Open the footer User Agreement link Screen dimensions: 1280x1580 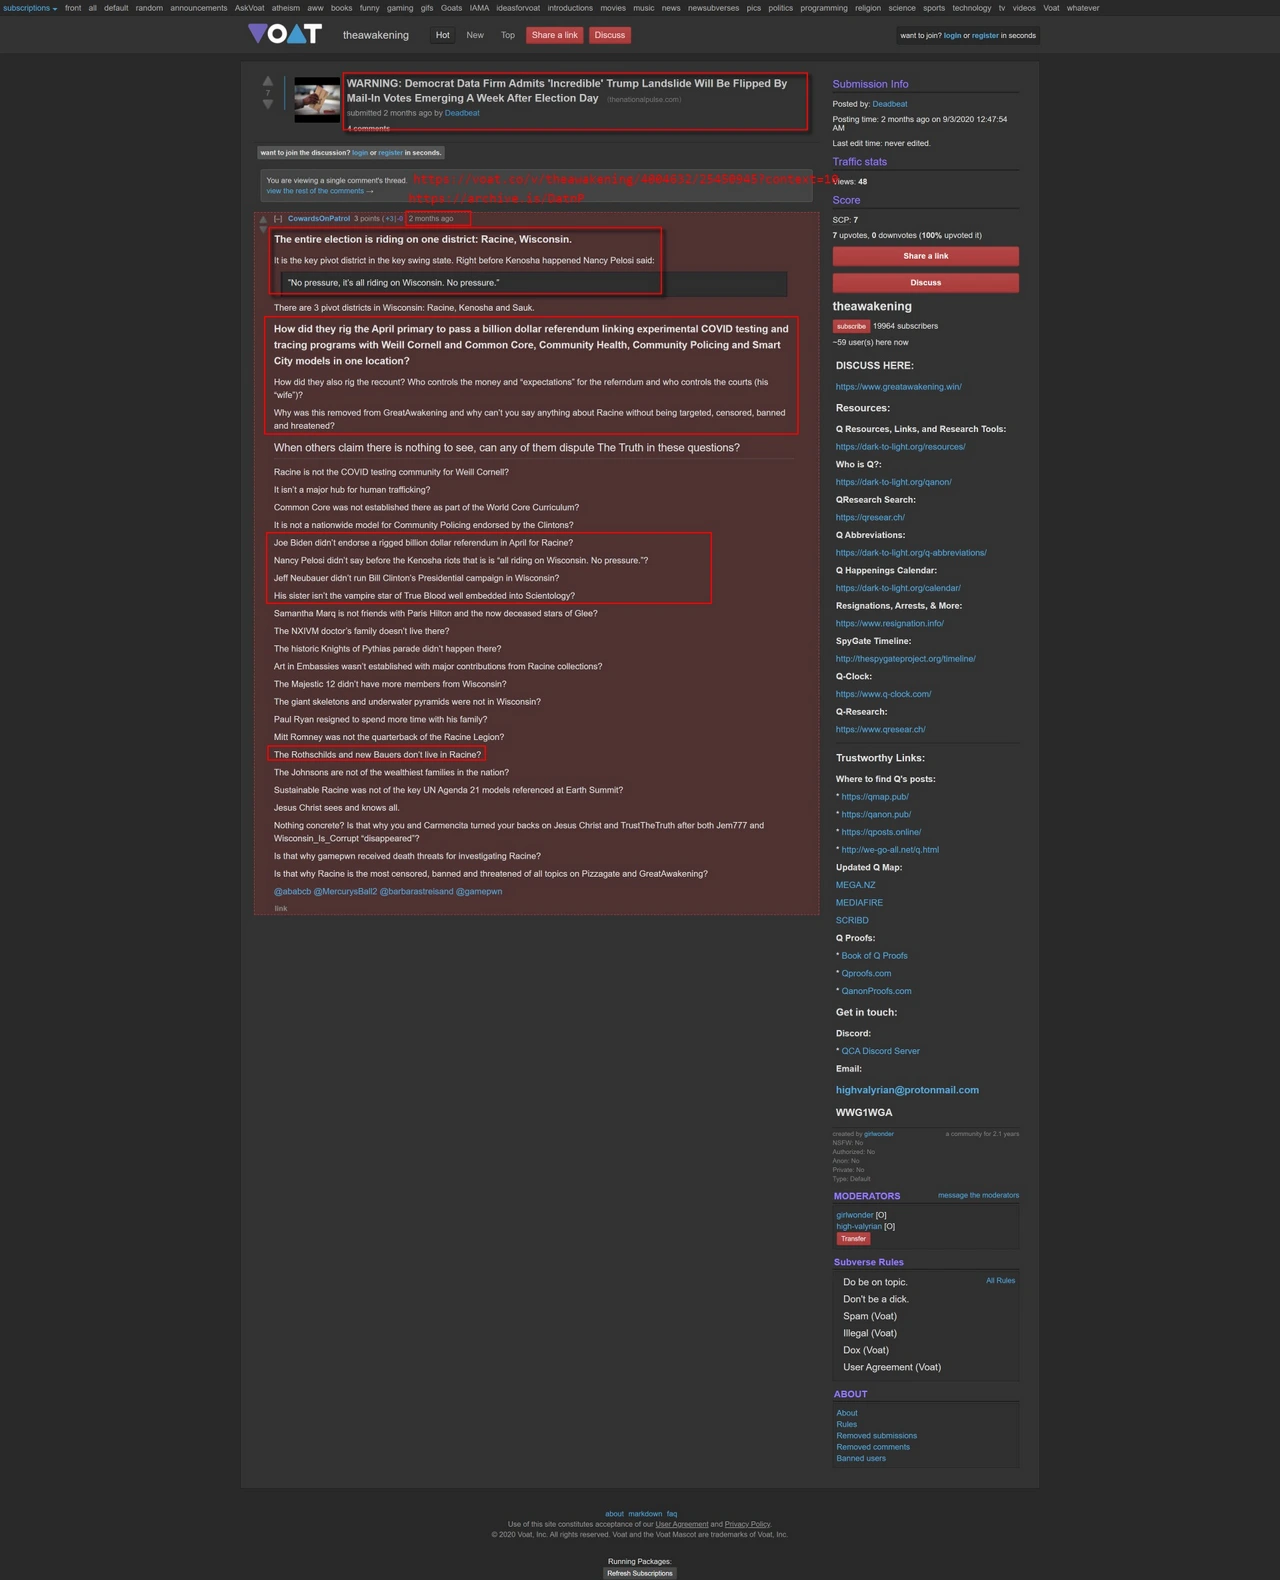pyautogui.click(x=682, y=1524)
